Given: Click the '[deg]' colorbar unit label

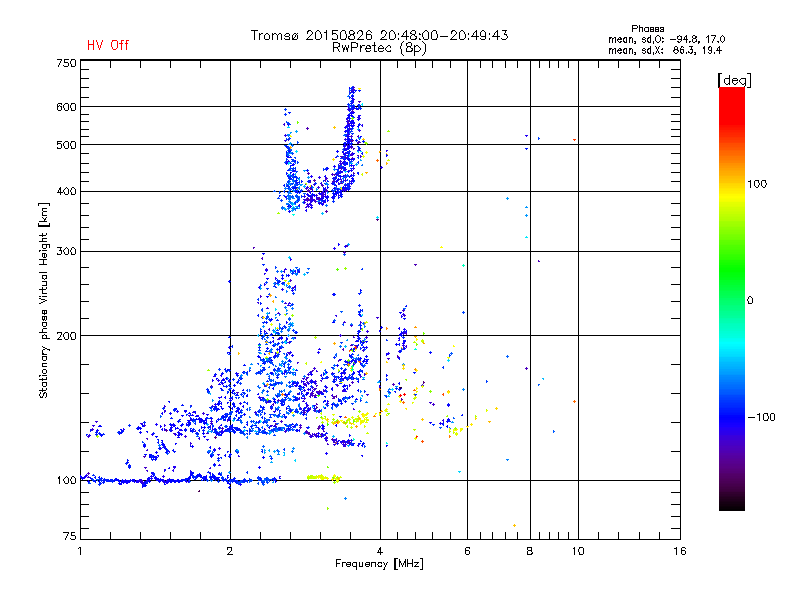Looking at the screenshot, I should 734,80.
